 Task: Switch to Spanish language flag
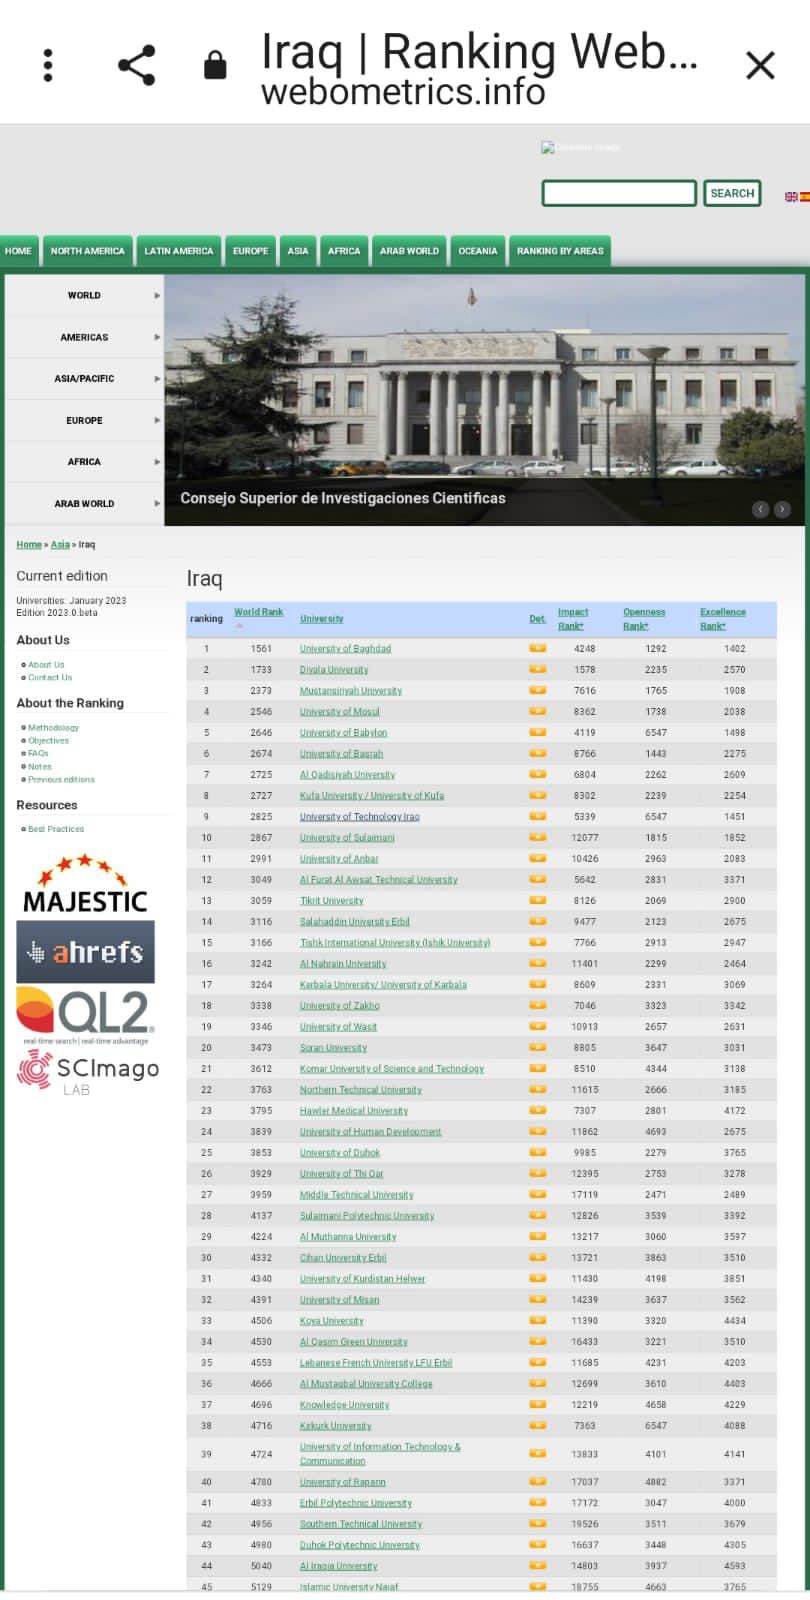pyautogui.click(x=805, y=197)
